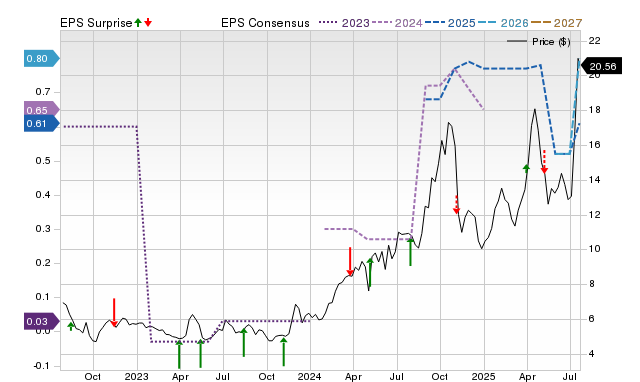This screenshot has width=640, height=382.
Task: Click the green beat arrow after Jul 2024
Action: click(x=411, y=252)
